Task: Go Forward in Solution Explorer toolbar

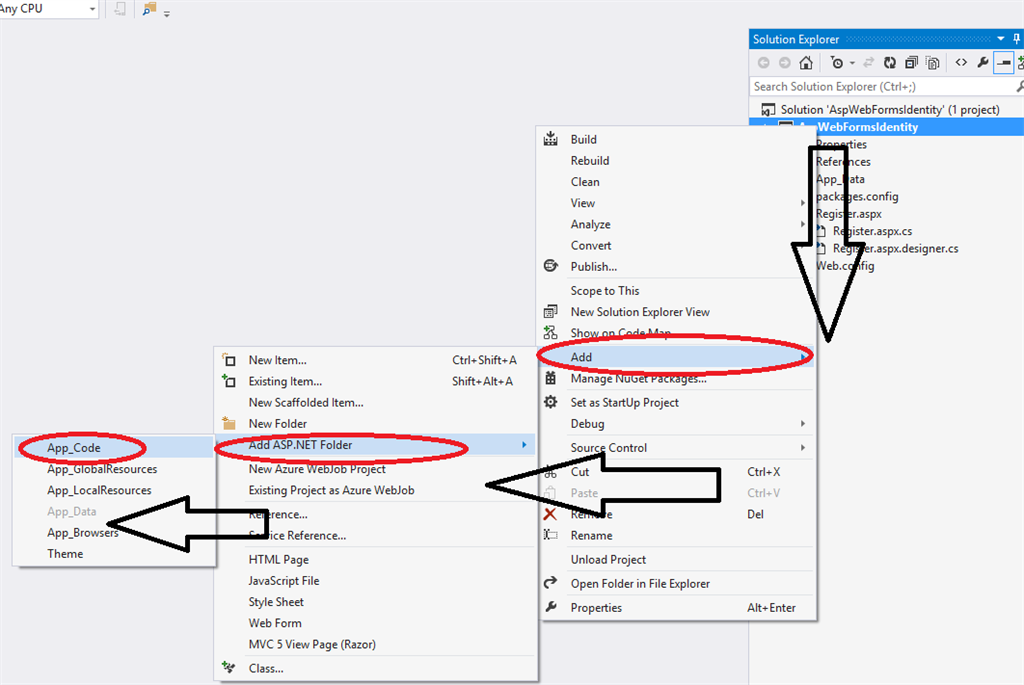Action: point(784,63)
